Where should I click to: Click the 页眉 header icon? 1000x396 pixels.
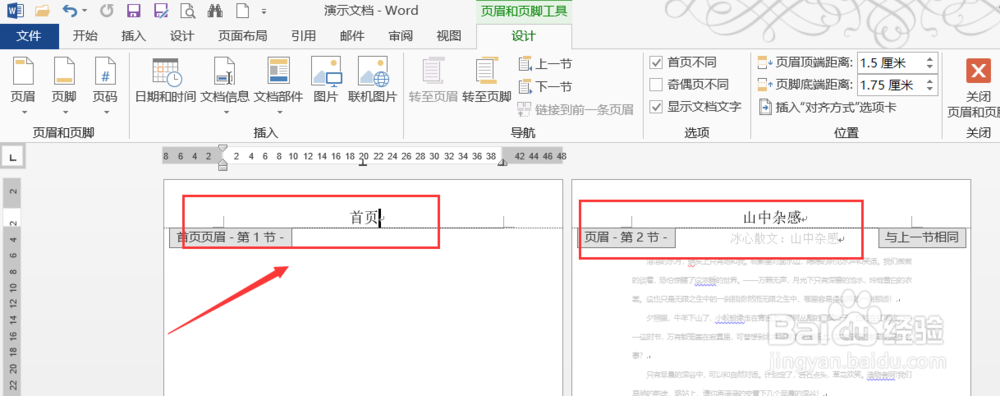click(24, 71)
